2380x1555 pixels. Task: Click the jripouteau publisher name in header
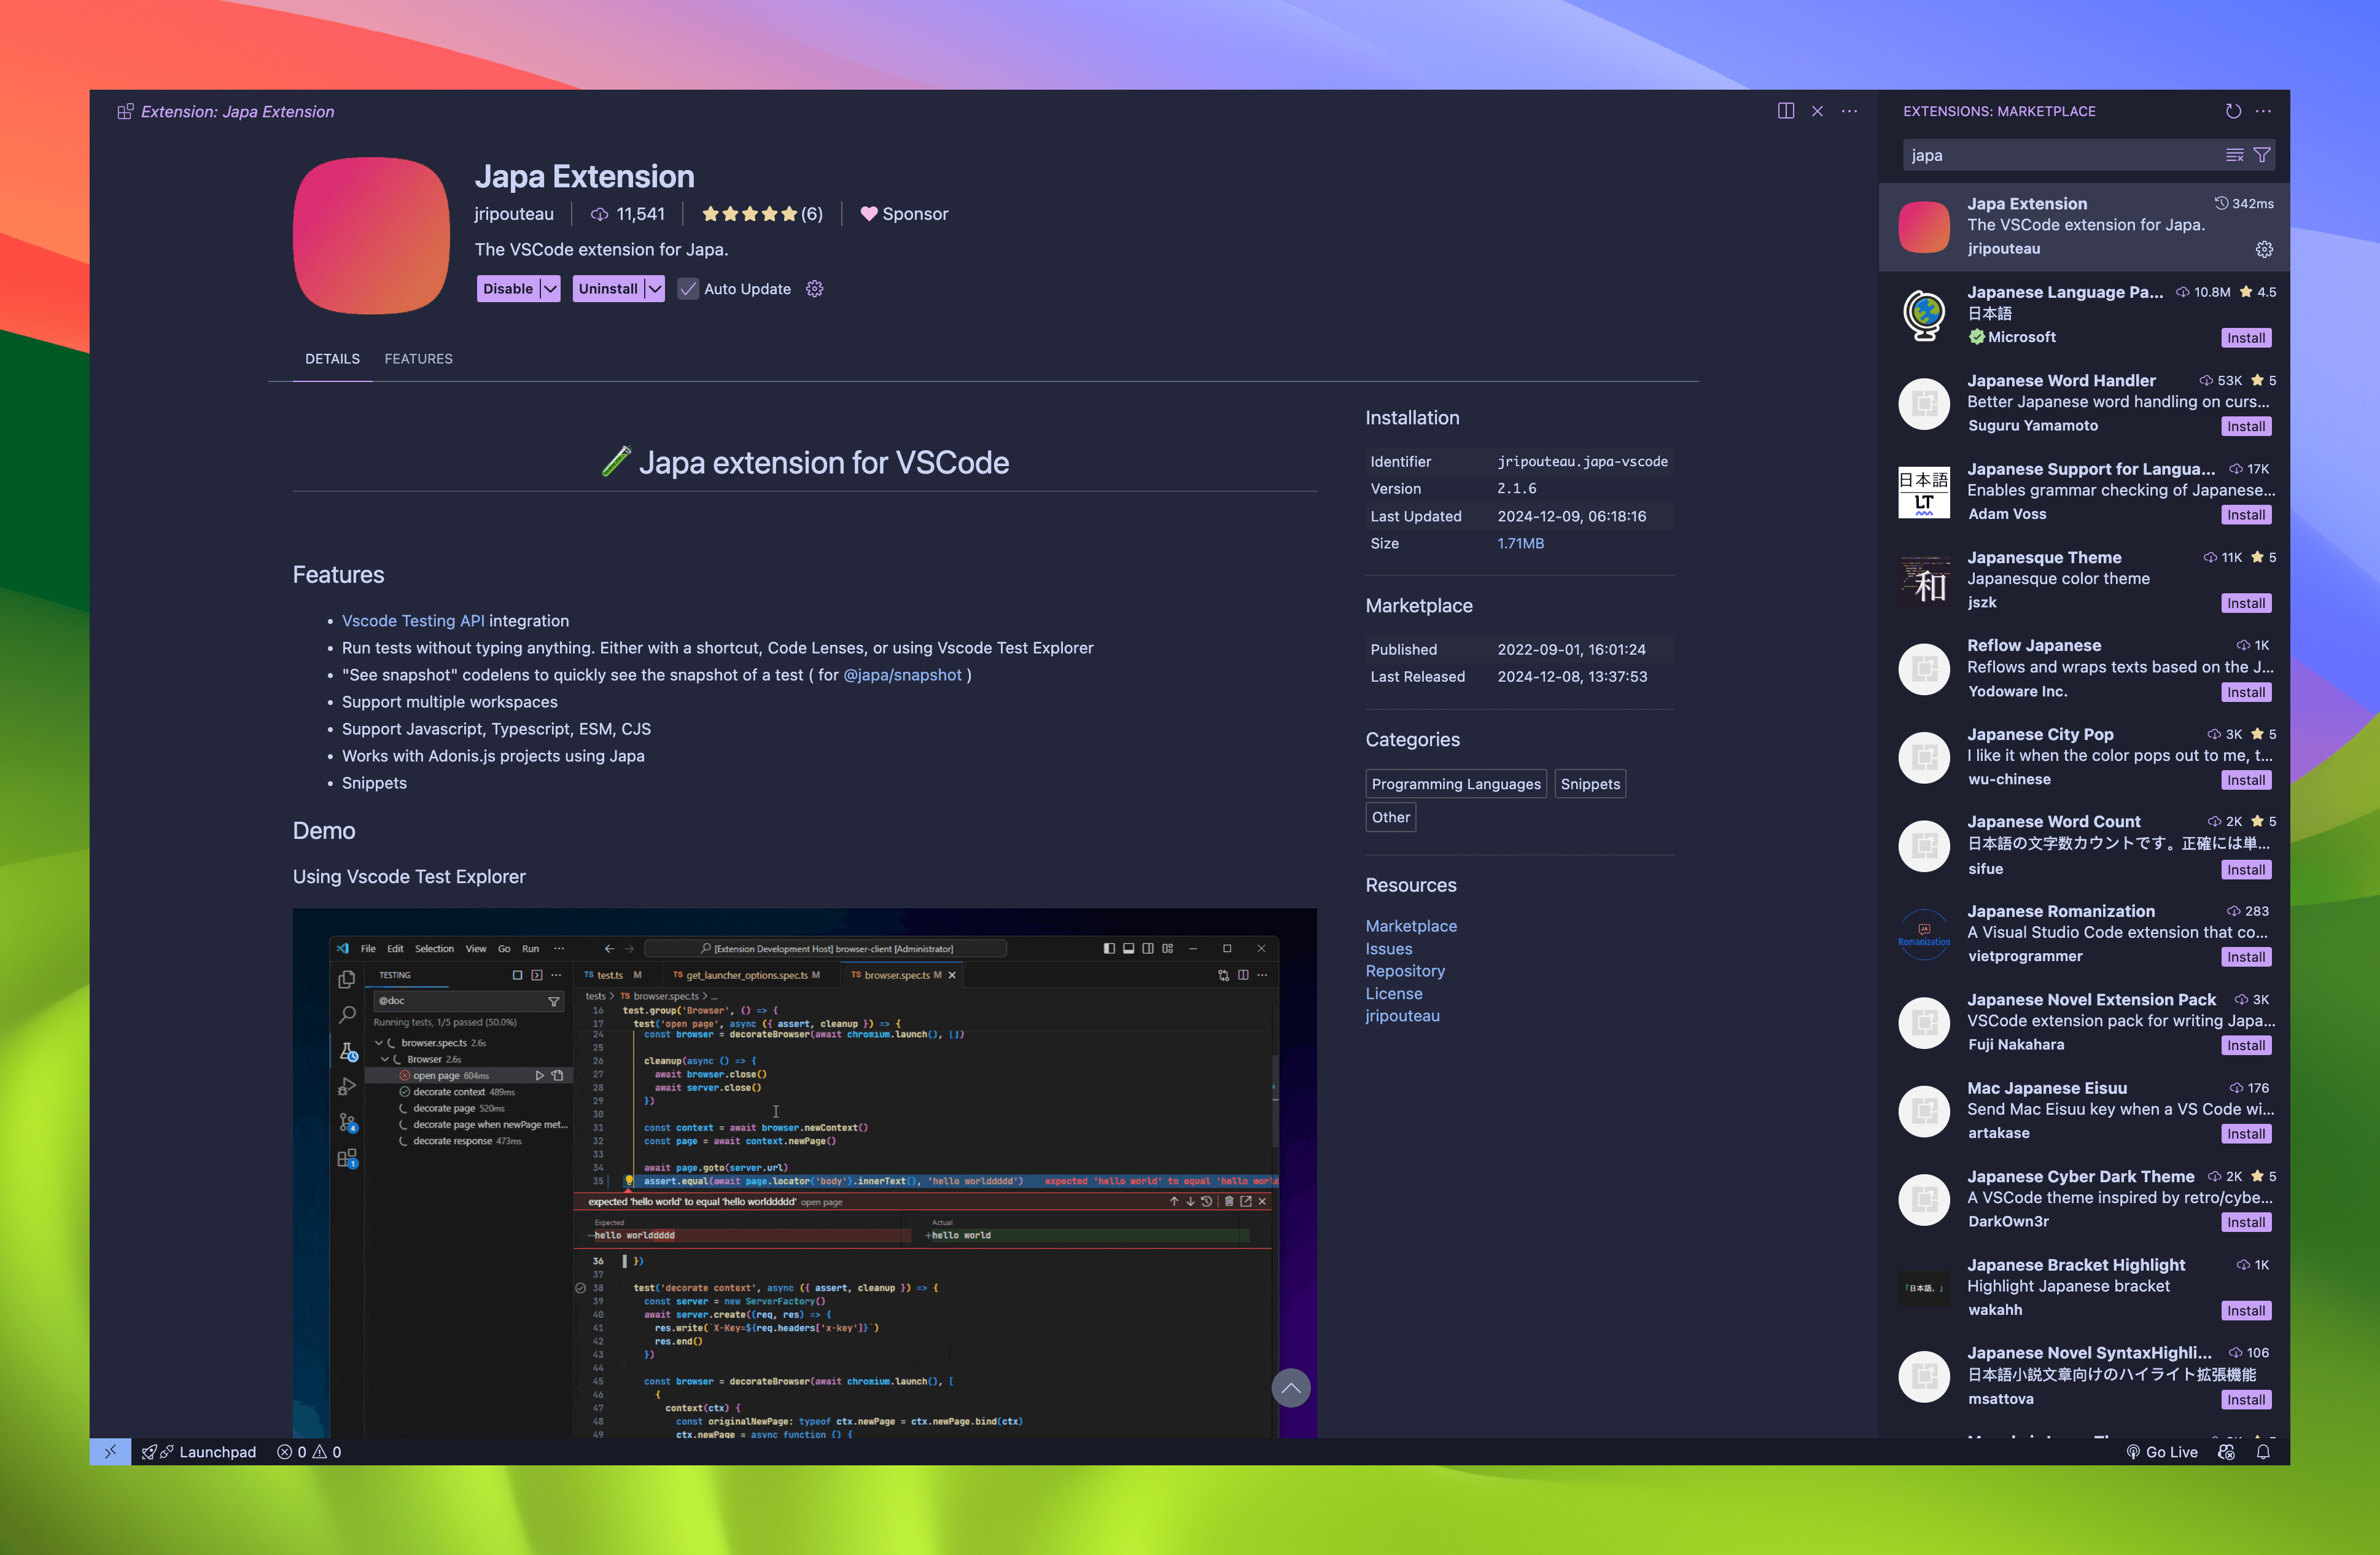coord(514,214)
